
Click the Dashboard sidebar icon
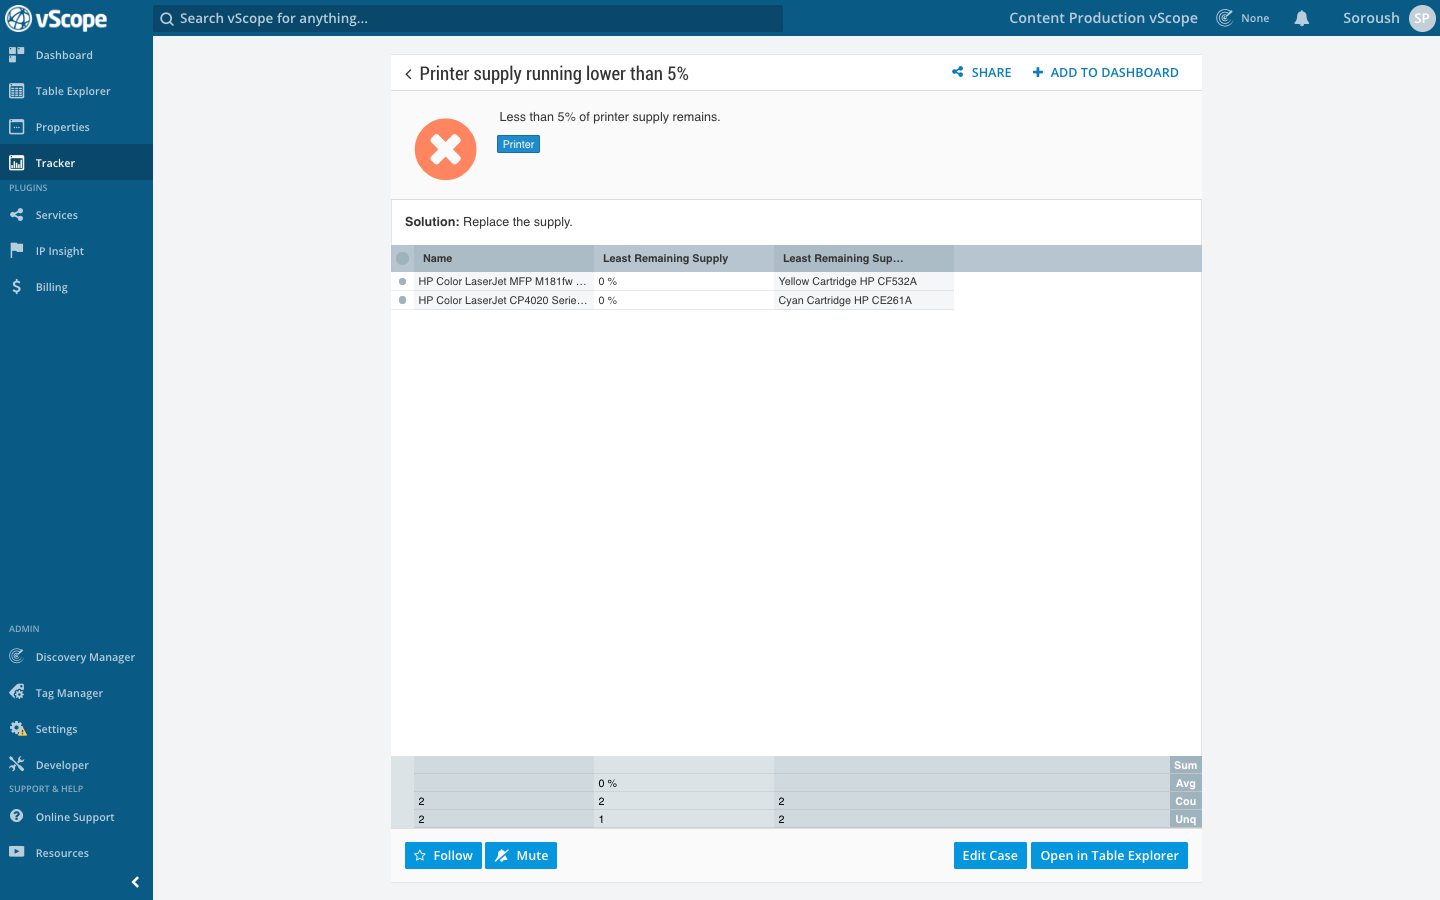click(x=16, y=55)
